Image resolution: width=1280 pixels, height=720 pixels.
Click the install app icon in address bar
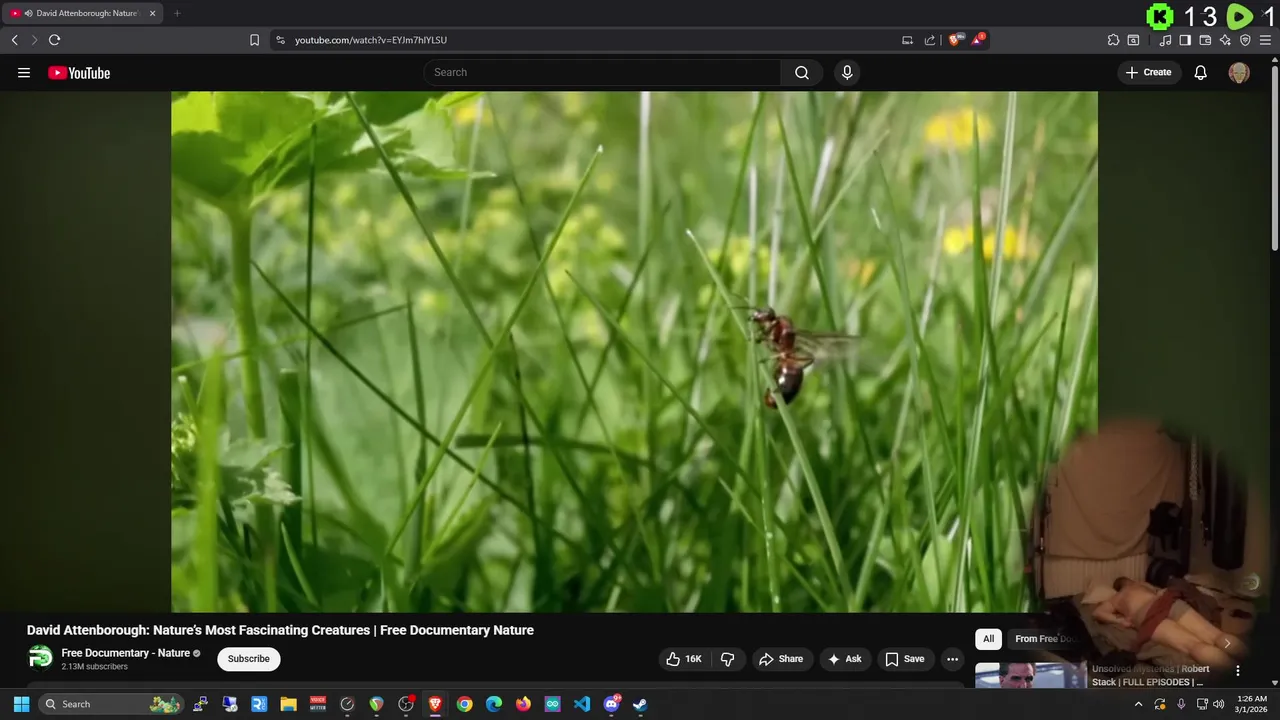(907, 40)
